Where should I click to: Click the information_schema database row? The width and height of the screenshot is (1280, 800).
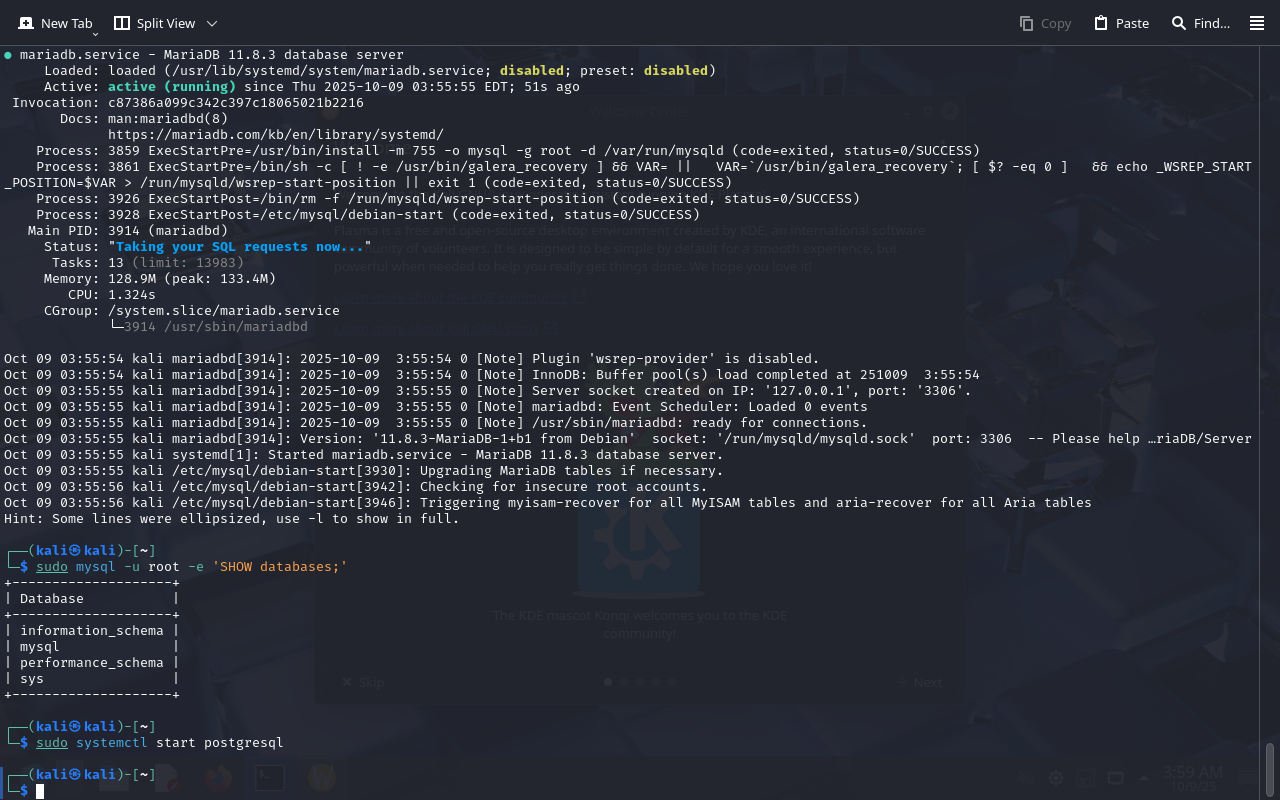point(91,631)
